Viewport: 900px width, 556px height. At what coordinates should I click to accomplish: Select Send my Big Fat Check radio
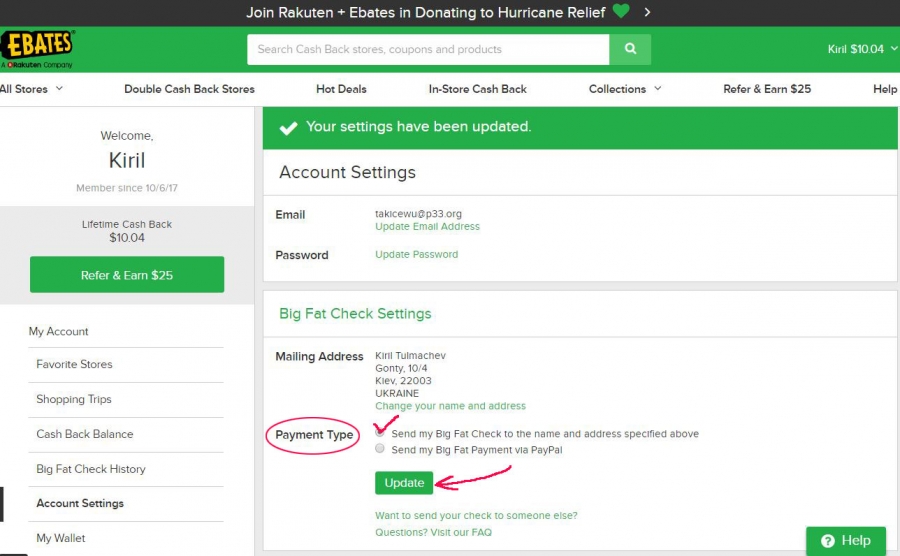379,433
